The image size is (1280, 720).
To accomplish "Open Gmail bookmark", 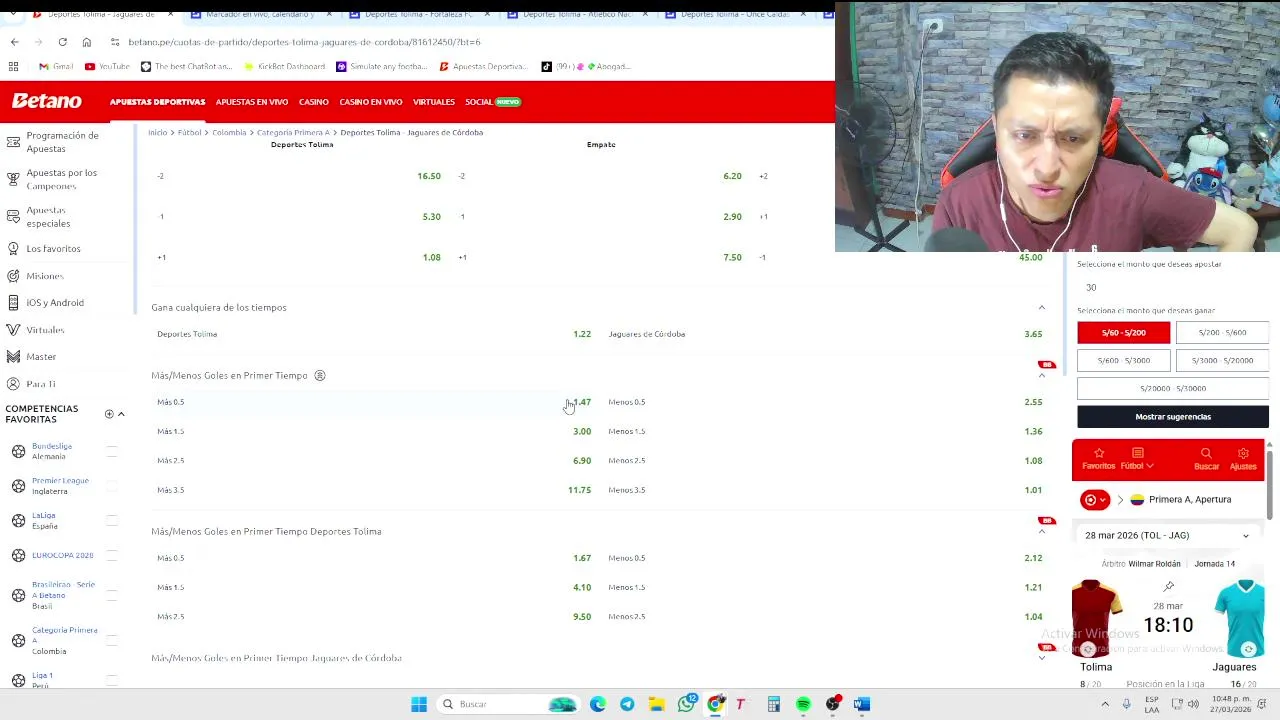I will pyautogui.click(x=56, y=66).
